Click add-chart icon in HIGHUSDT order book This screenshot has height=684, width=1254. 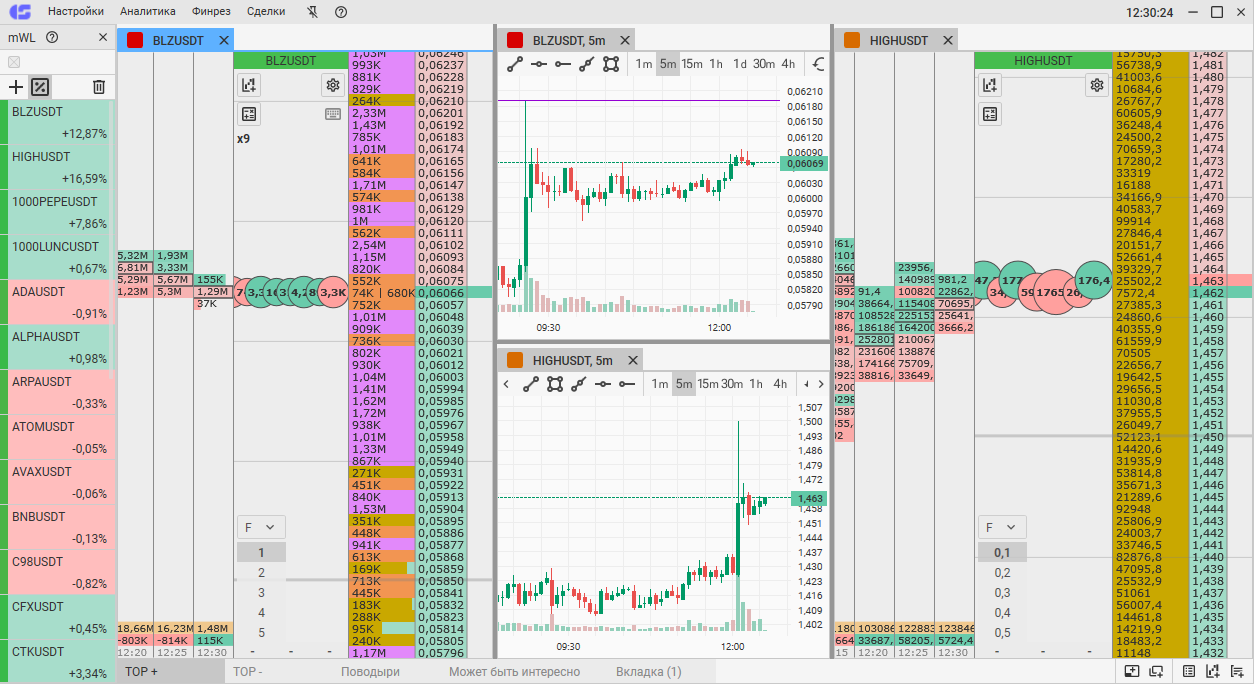990,85
